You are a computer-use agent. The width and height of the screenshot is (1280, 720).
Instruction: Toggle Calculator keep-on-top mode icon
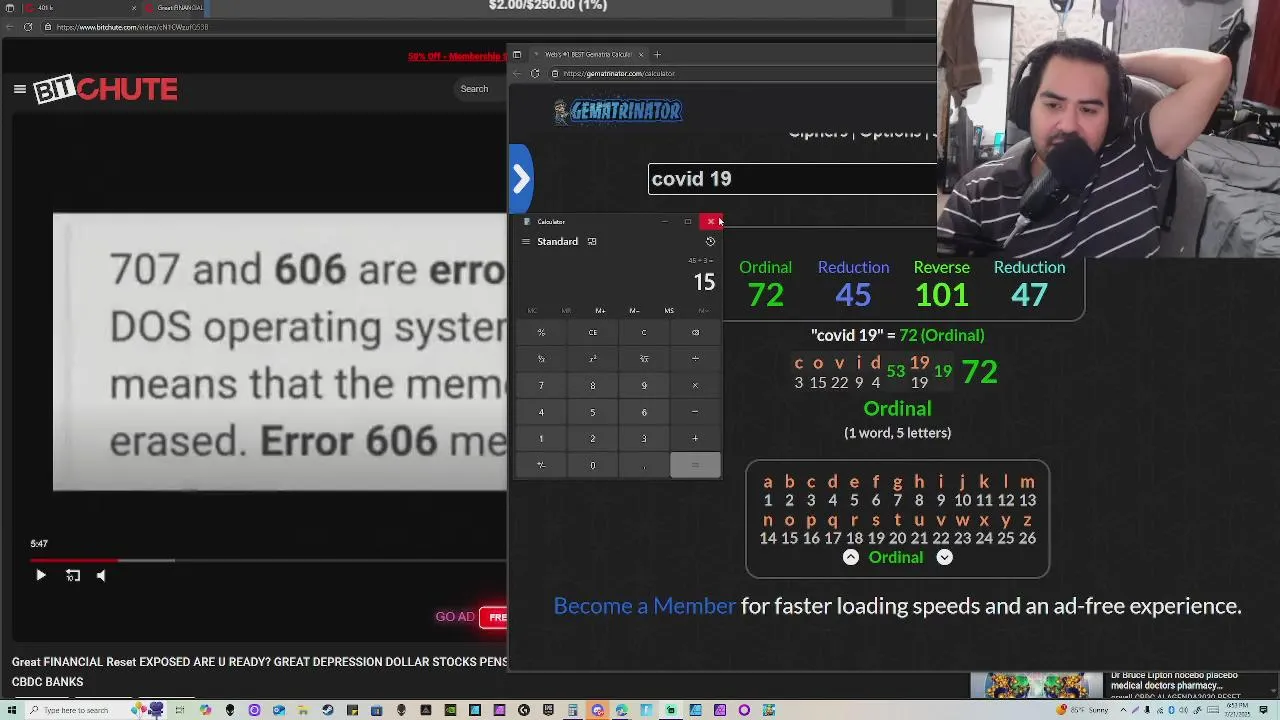pyautogui.click(x=592, y=241)
